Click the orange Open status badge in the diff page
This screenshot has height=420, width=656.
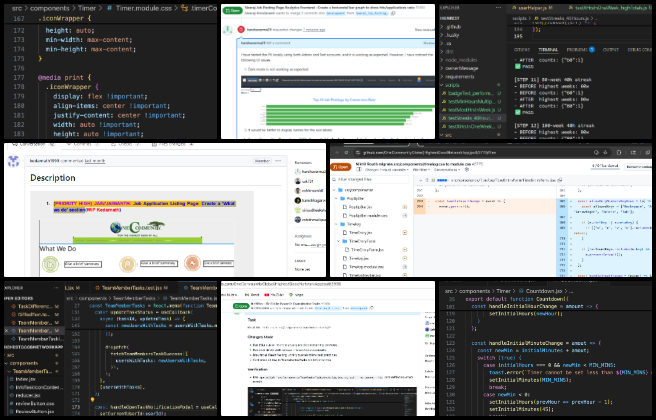[x=341, y=167]
